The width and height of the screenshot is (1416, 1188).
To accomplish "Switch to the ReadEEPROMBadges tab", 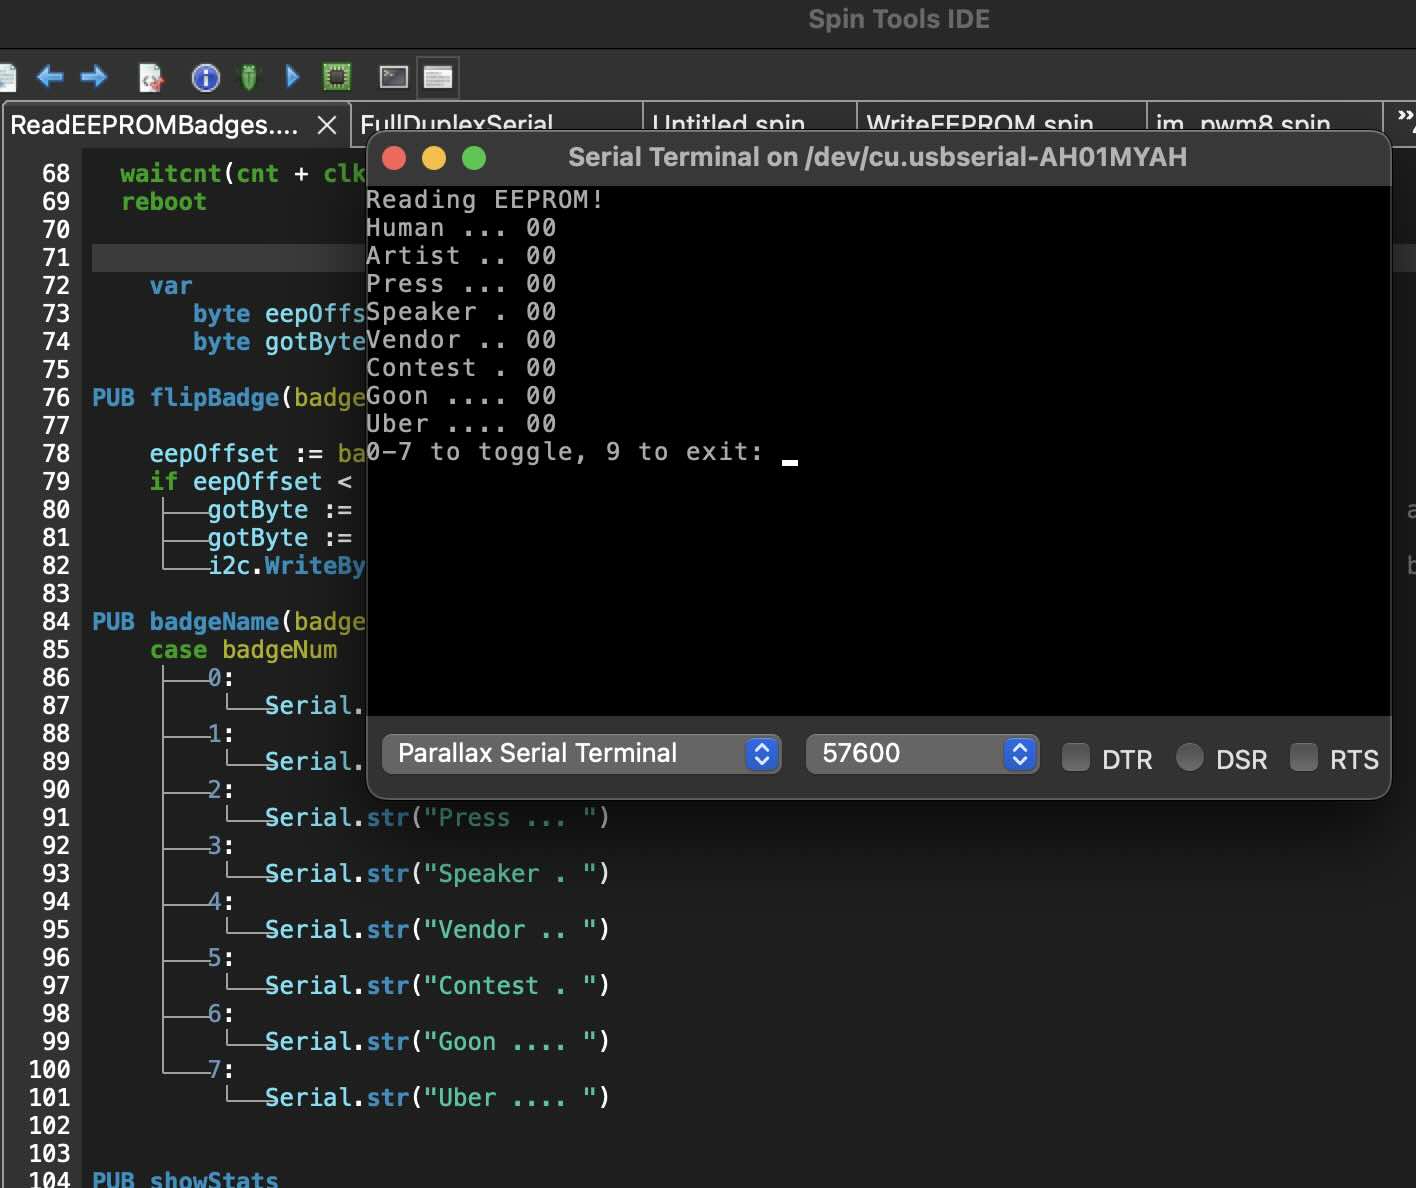I will (x=154, y=125).
